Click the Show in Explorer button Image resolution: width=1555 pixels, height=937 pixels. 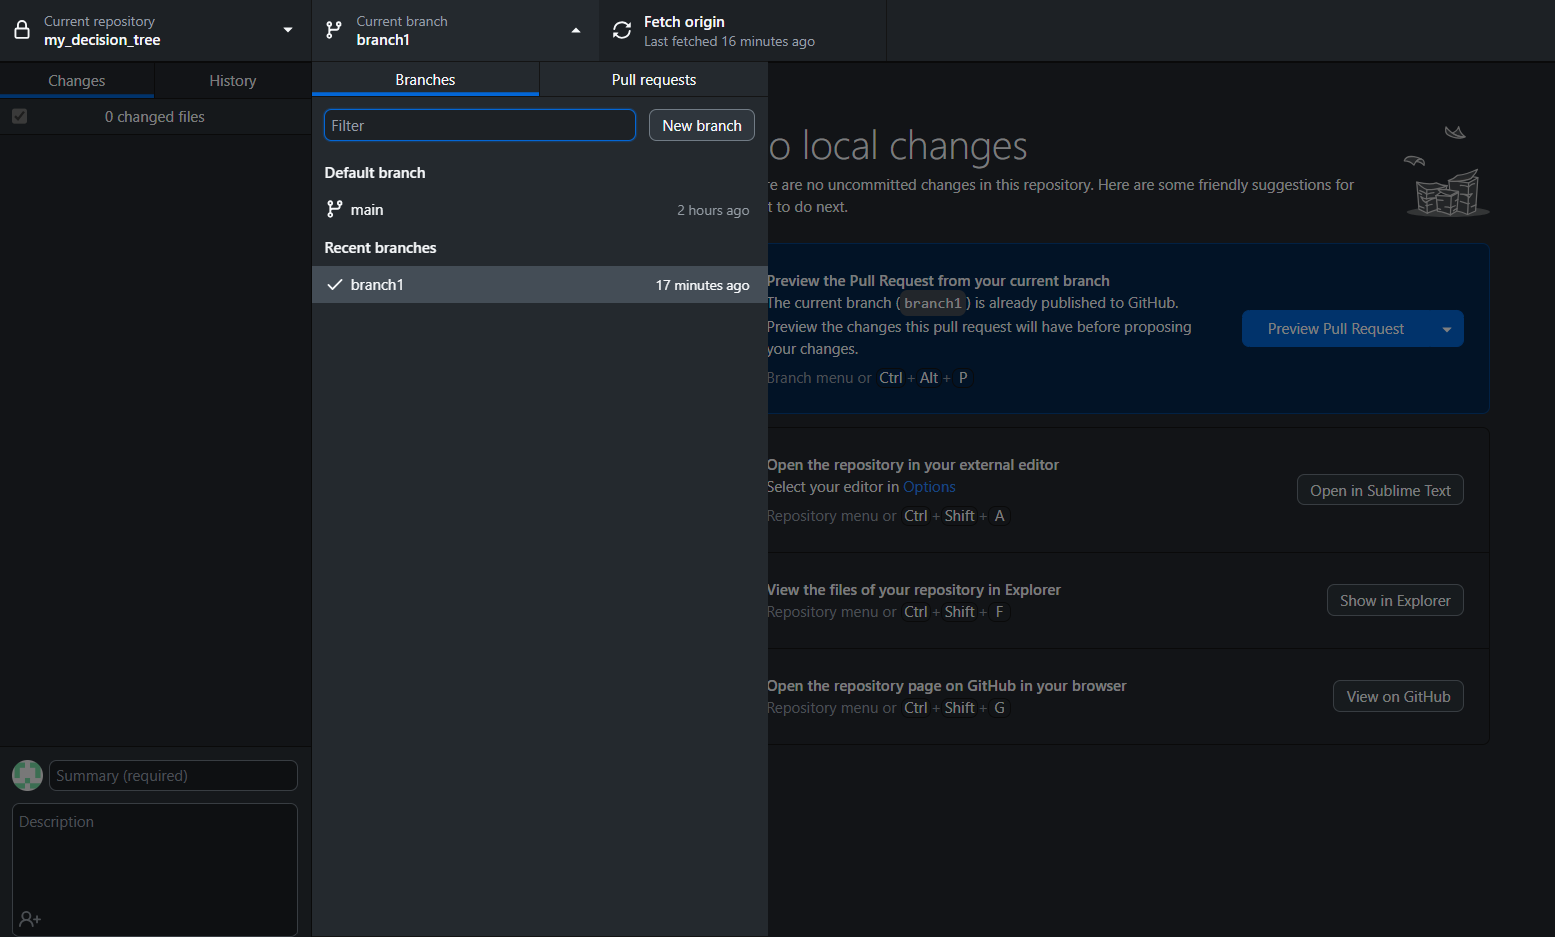[x=1394, y=600]
